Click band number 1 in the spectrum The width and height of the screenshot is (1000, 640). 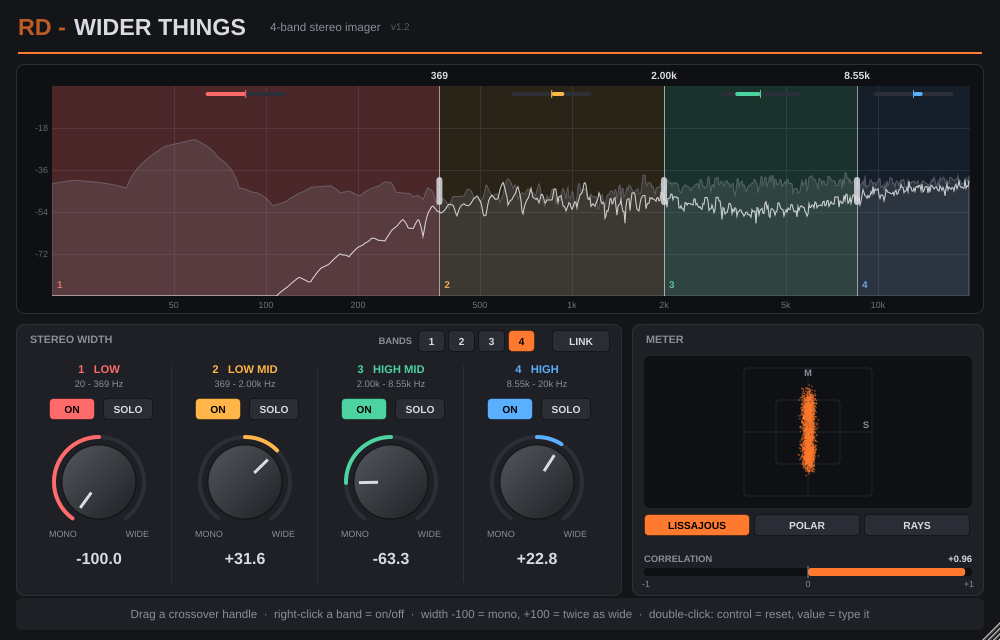[x=60, y=285]
